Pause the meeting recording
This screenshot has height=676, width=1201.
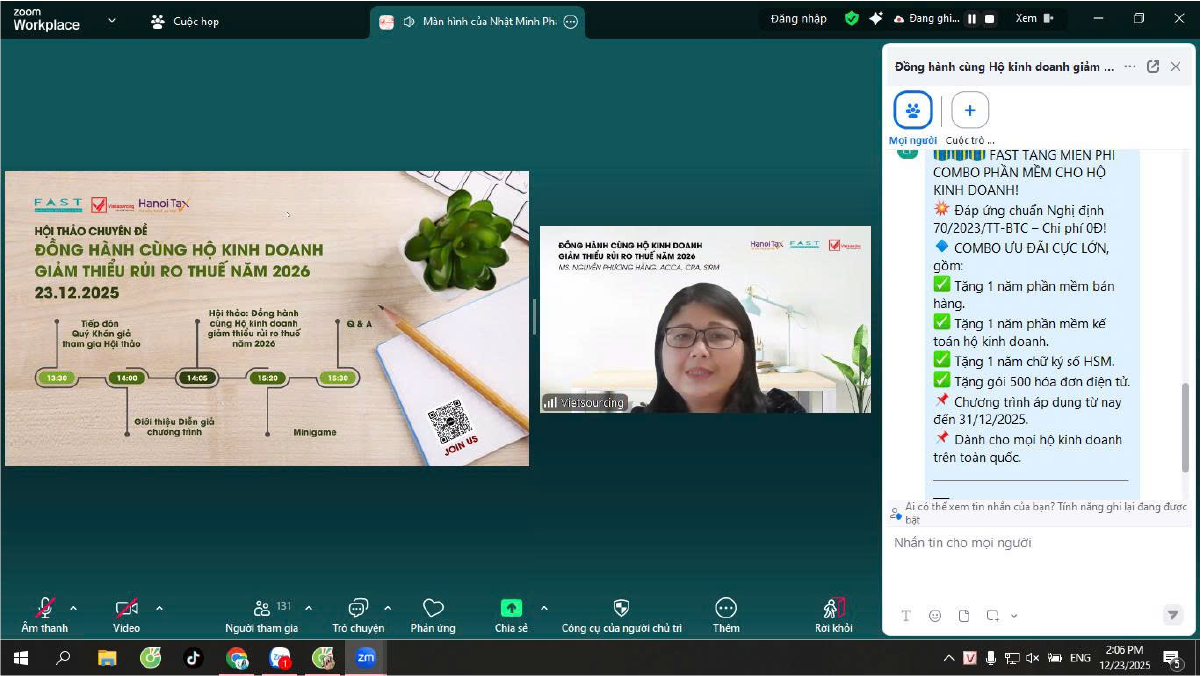tap(971, 19)
